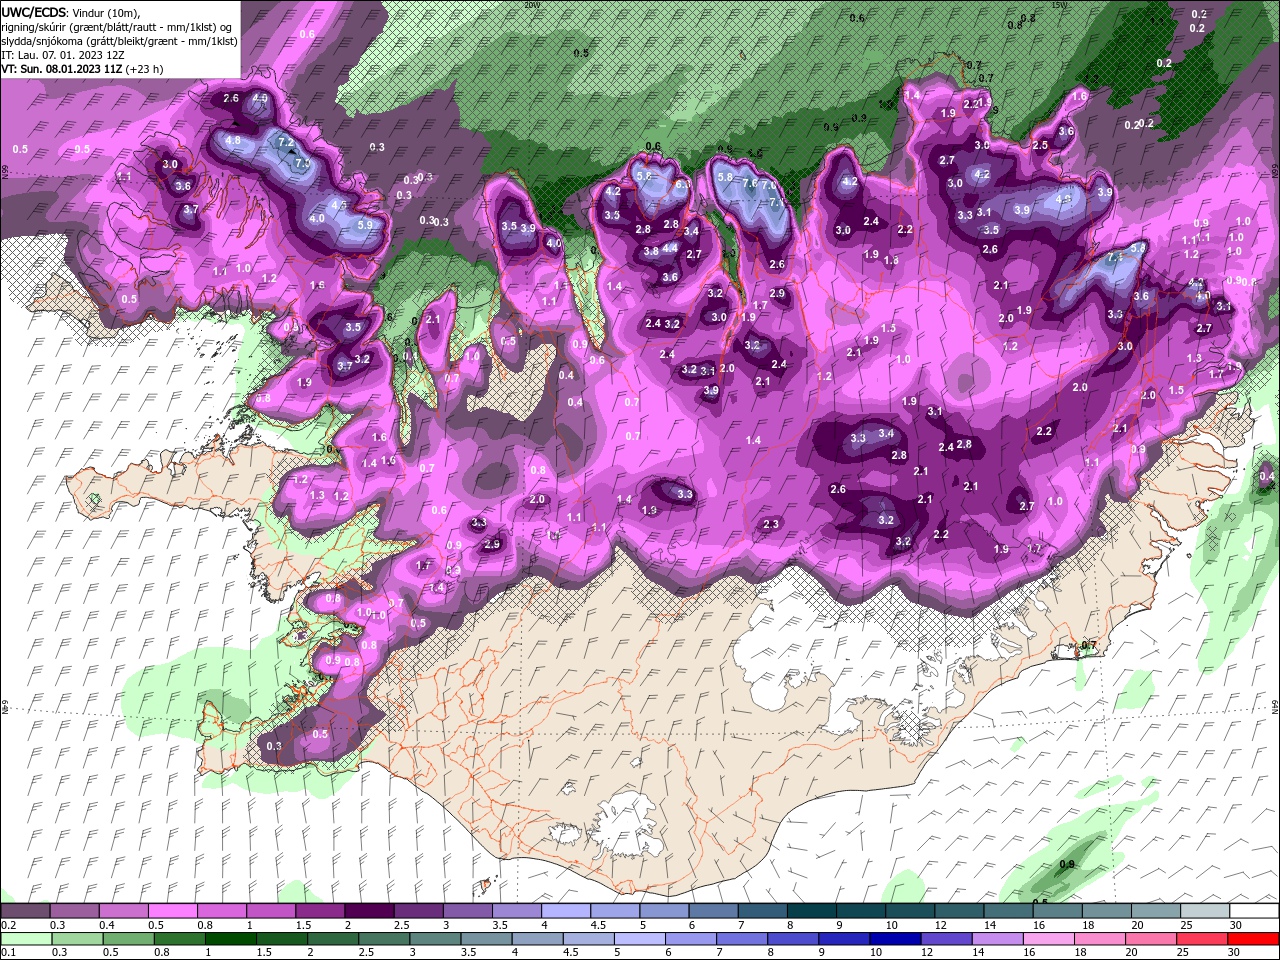Viewport: 1280px width, 960px height.
Task: Click the '0.2' label in the upper legend
Action: pos(7,925)
